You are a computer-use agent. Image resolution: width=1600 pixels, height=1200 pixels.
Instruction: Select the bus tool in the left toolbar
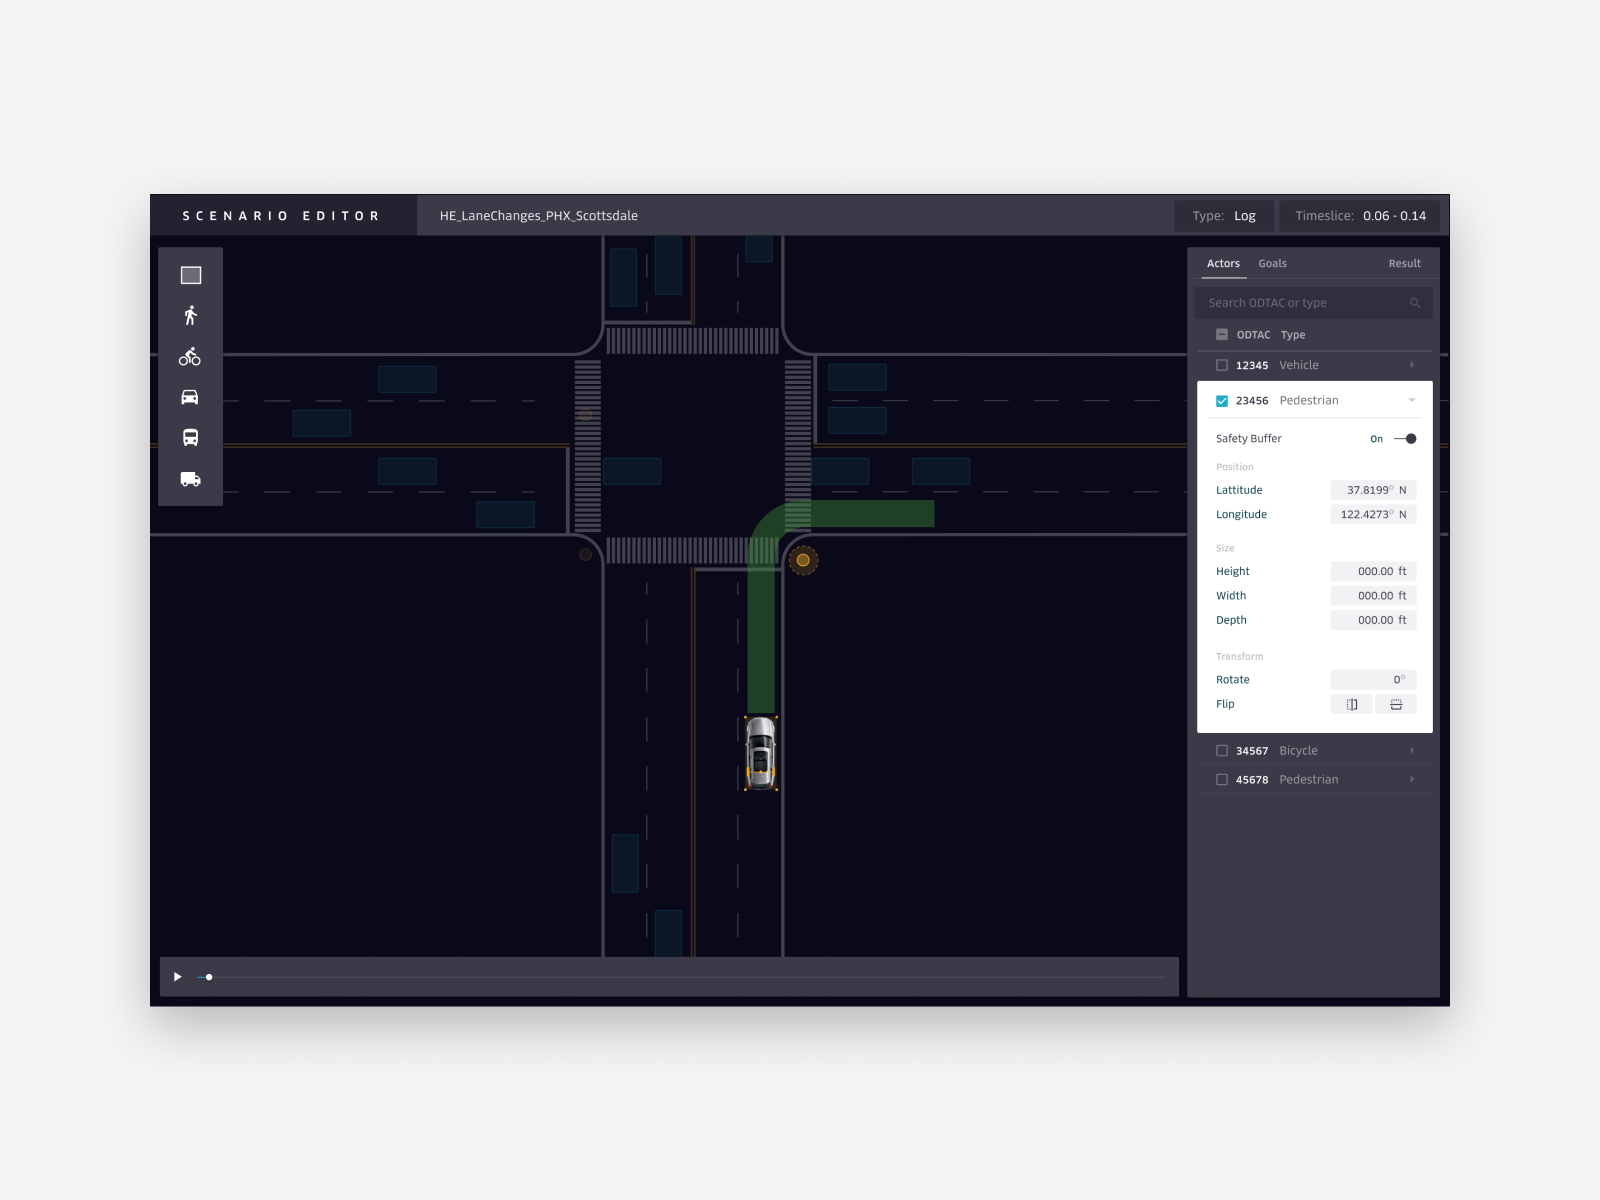tap(190, 438)
